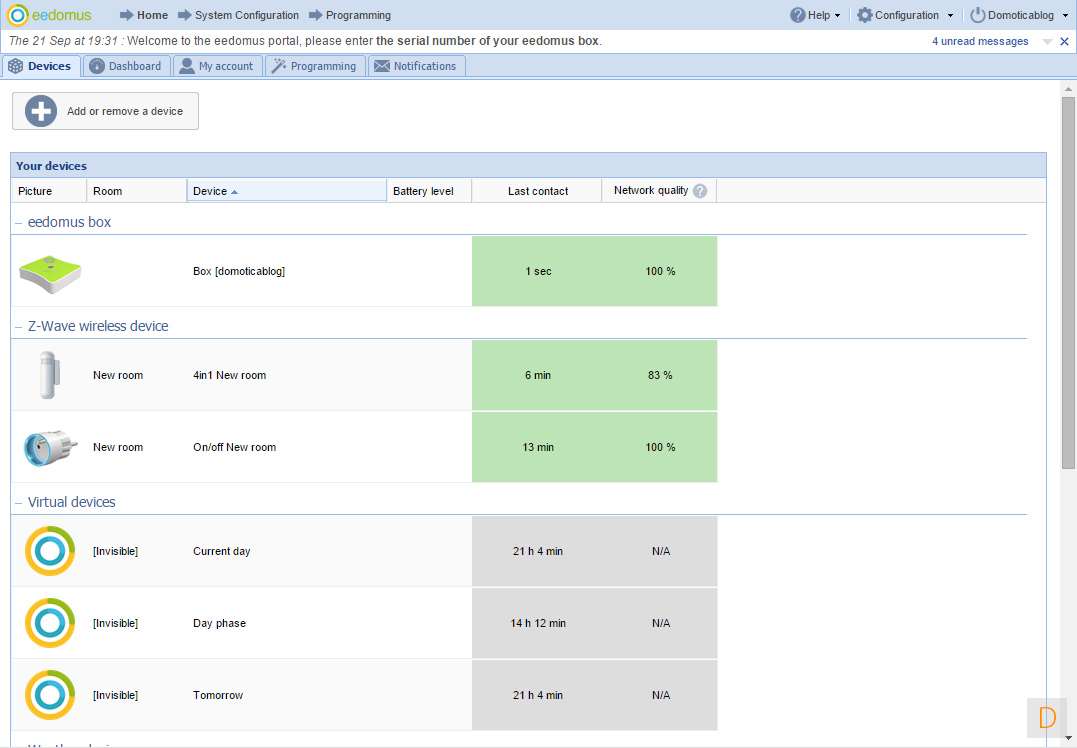Screen dimensions: 1077x748
Task: Switch to the Dashboard tab
Action: (x=125, y=66)
